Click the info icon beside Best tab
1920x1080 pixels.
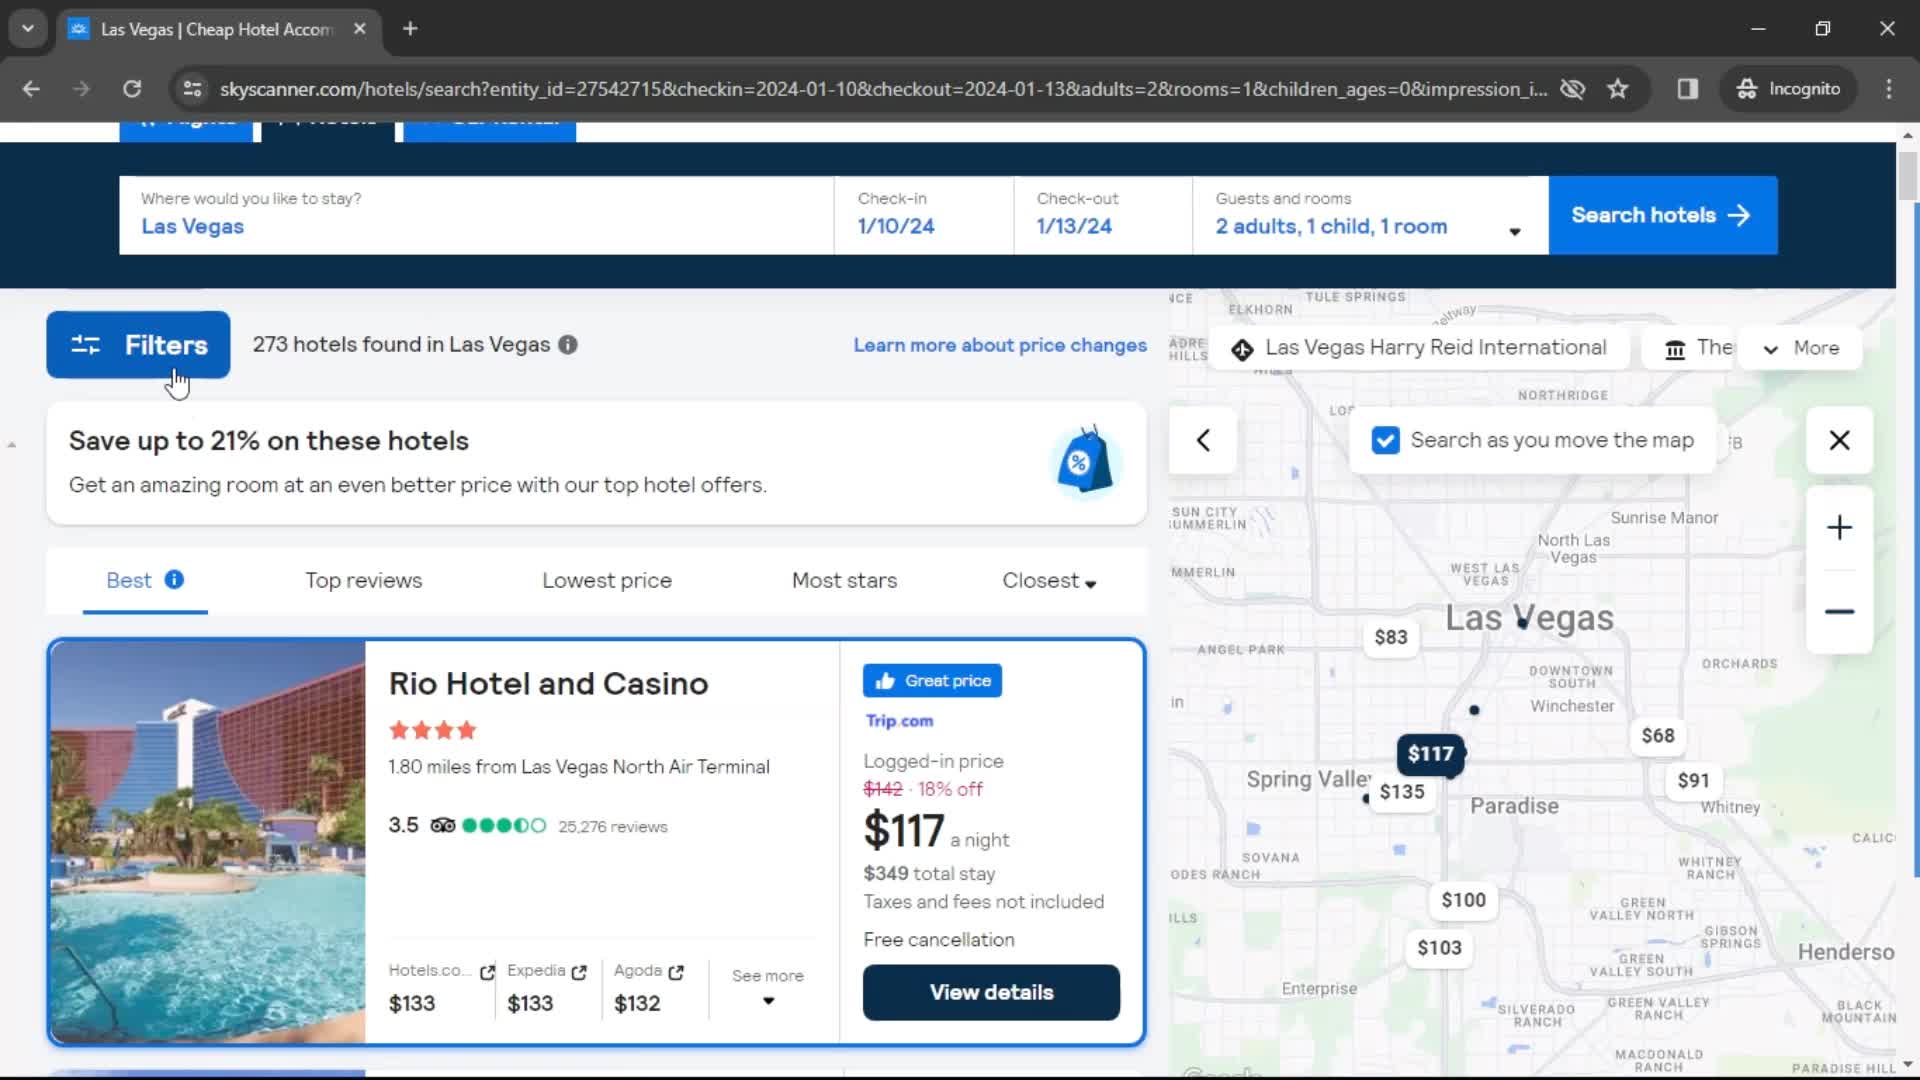coord(174,580)
